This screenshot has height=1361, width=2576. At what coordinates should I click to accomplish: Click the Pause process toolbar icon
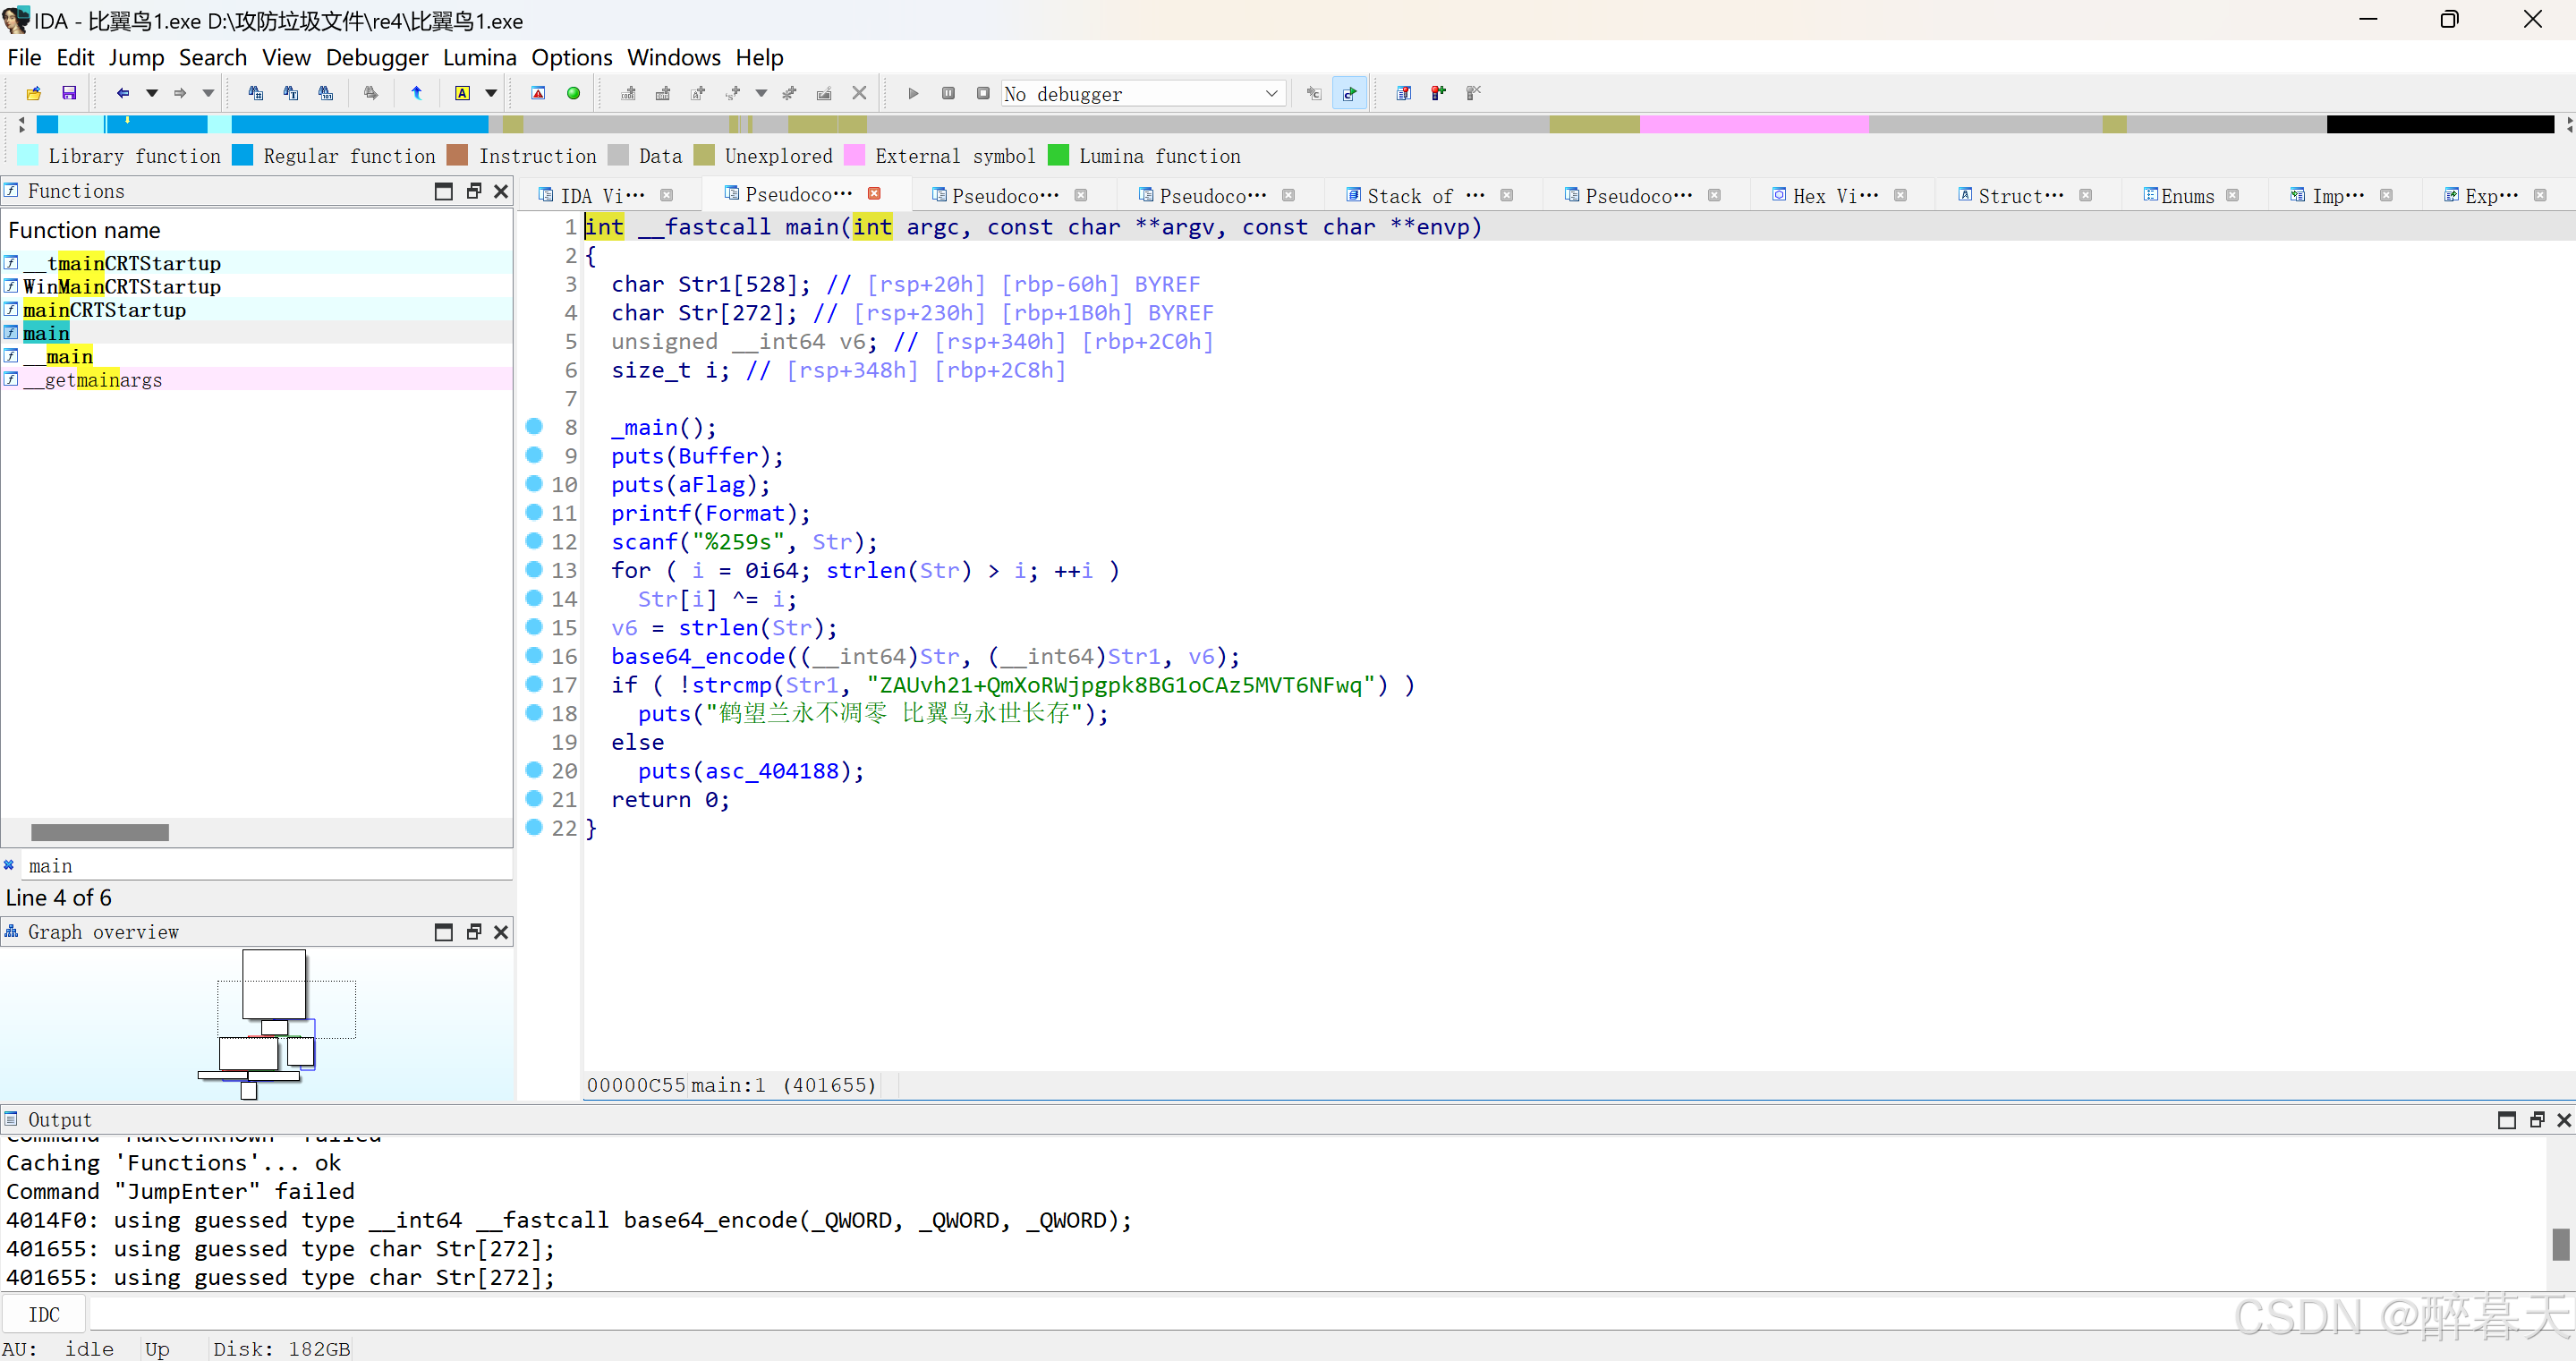[x=947, y=93]
